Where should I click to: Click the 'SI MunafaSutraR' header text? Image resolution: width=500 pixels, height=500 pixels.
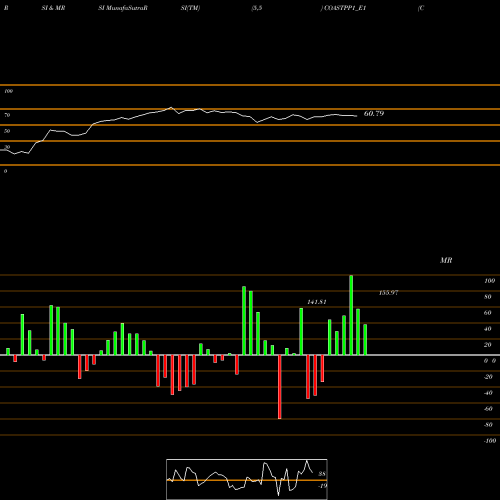pyautogui.click(x=123, y=8)
